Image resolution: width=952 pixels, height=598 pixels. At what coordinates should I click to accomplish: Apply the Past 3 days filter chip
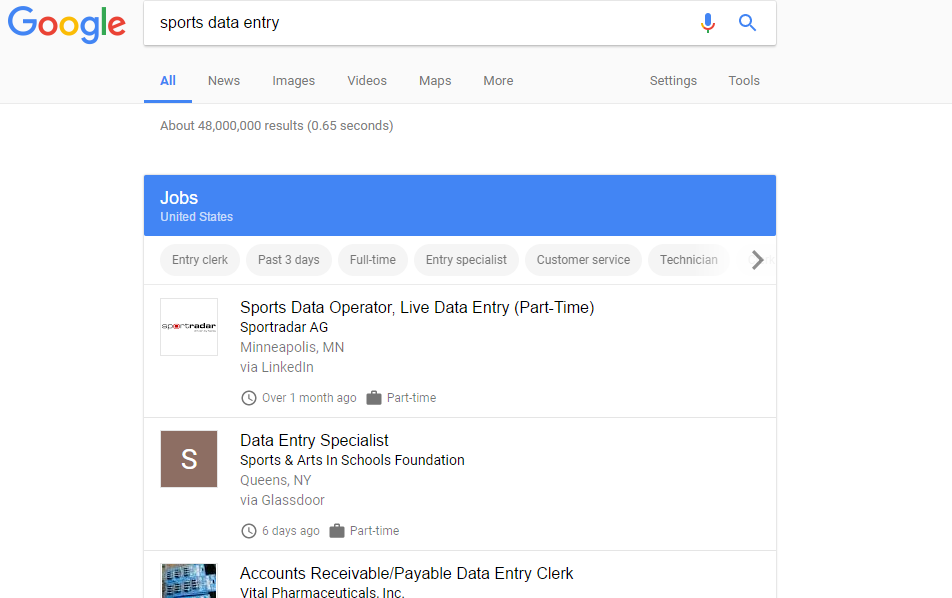[288, 260]
